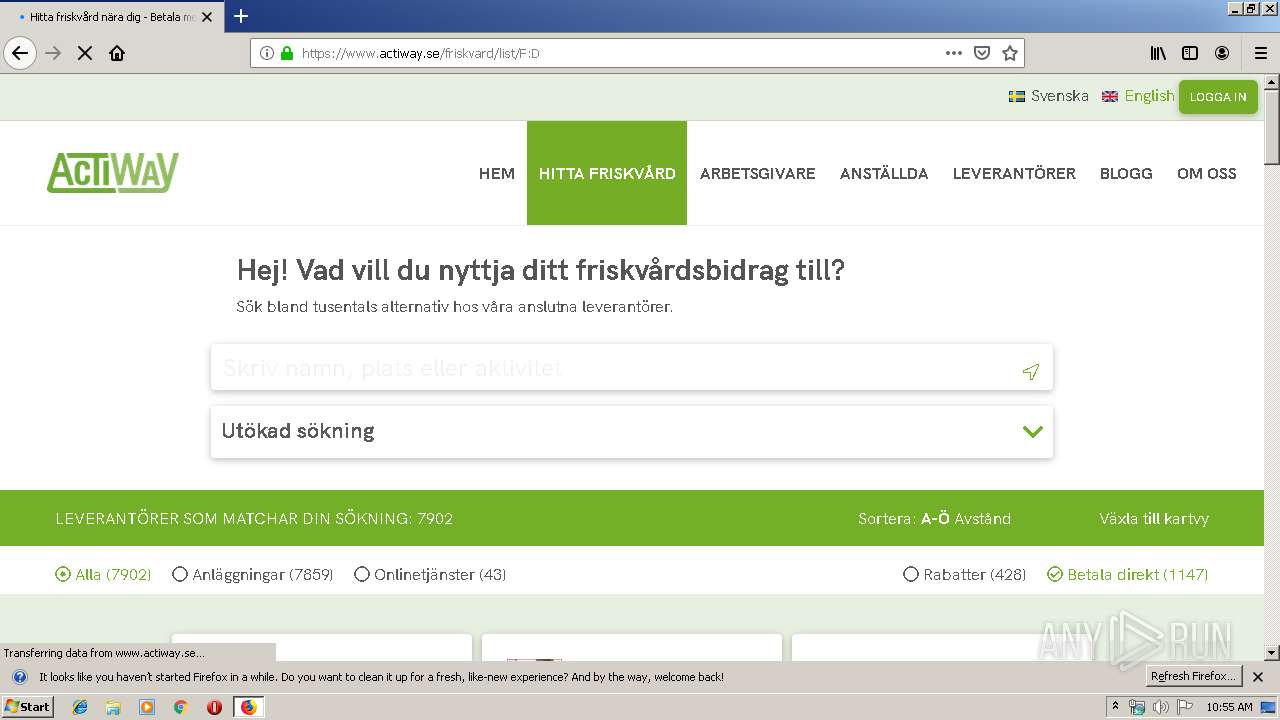Open file explorer folder in taskbar
The height and width of the screenshot is (720, 1280).
113,707
